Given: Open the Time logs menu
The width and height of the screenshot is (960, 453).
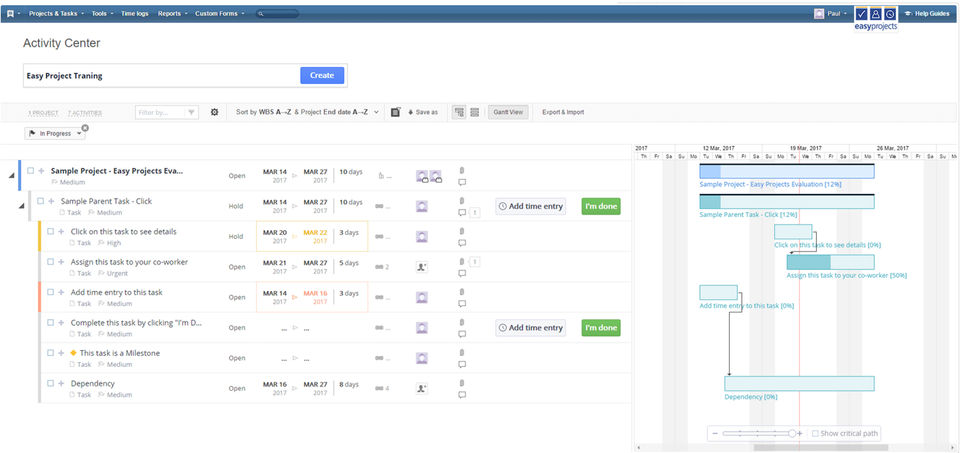Looking at the screenshot, I should pos(135,13).
